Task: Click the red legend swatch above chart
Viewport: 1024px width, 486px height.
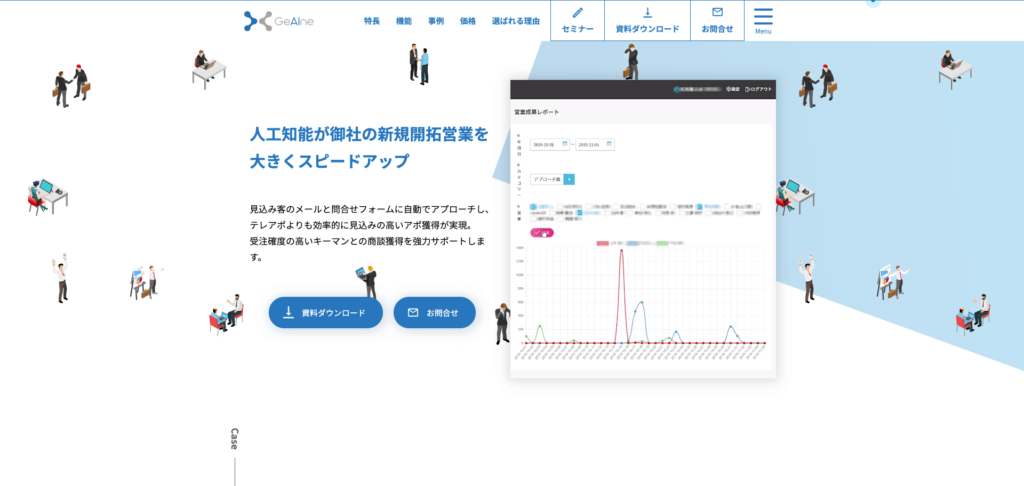Action: pyautogui.click(x=603, y=243)
